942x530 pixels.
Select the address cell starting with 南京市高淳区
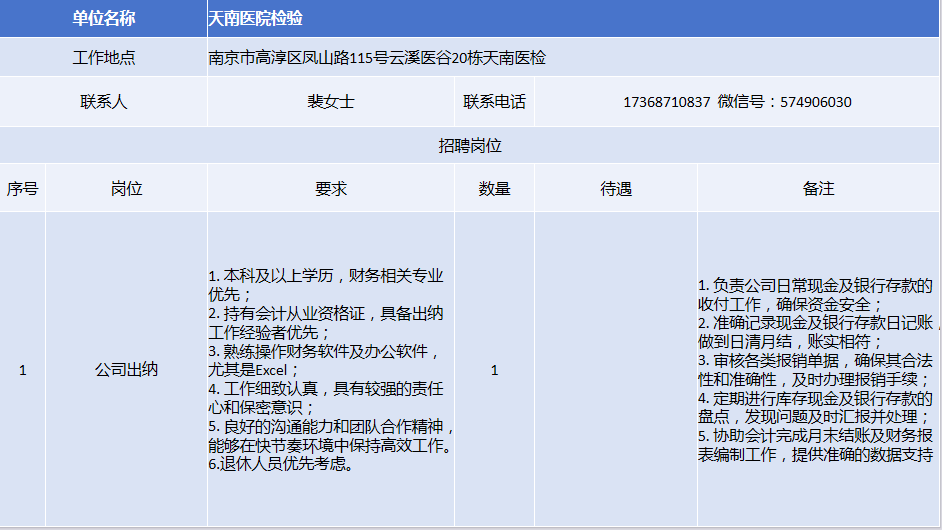point(377,58)
